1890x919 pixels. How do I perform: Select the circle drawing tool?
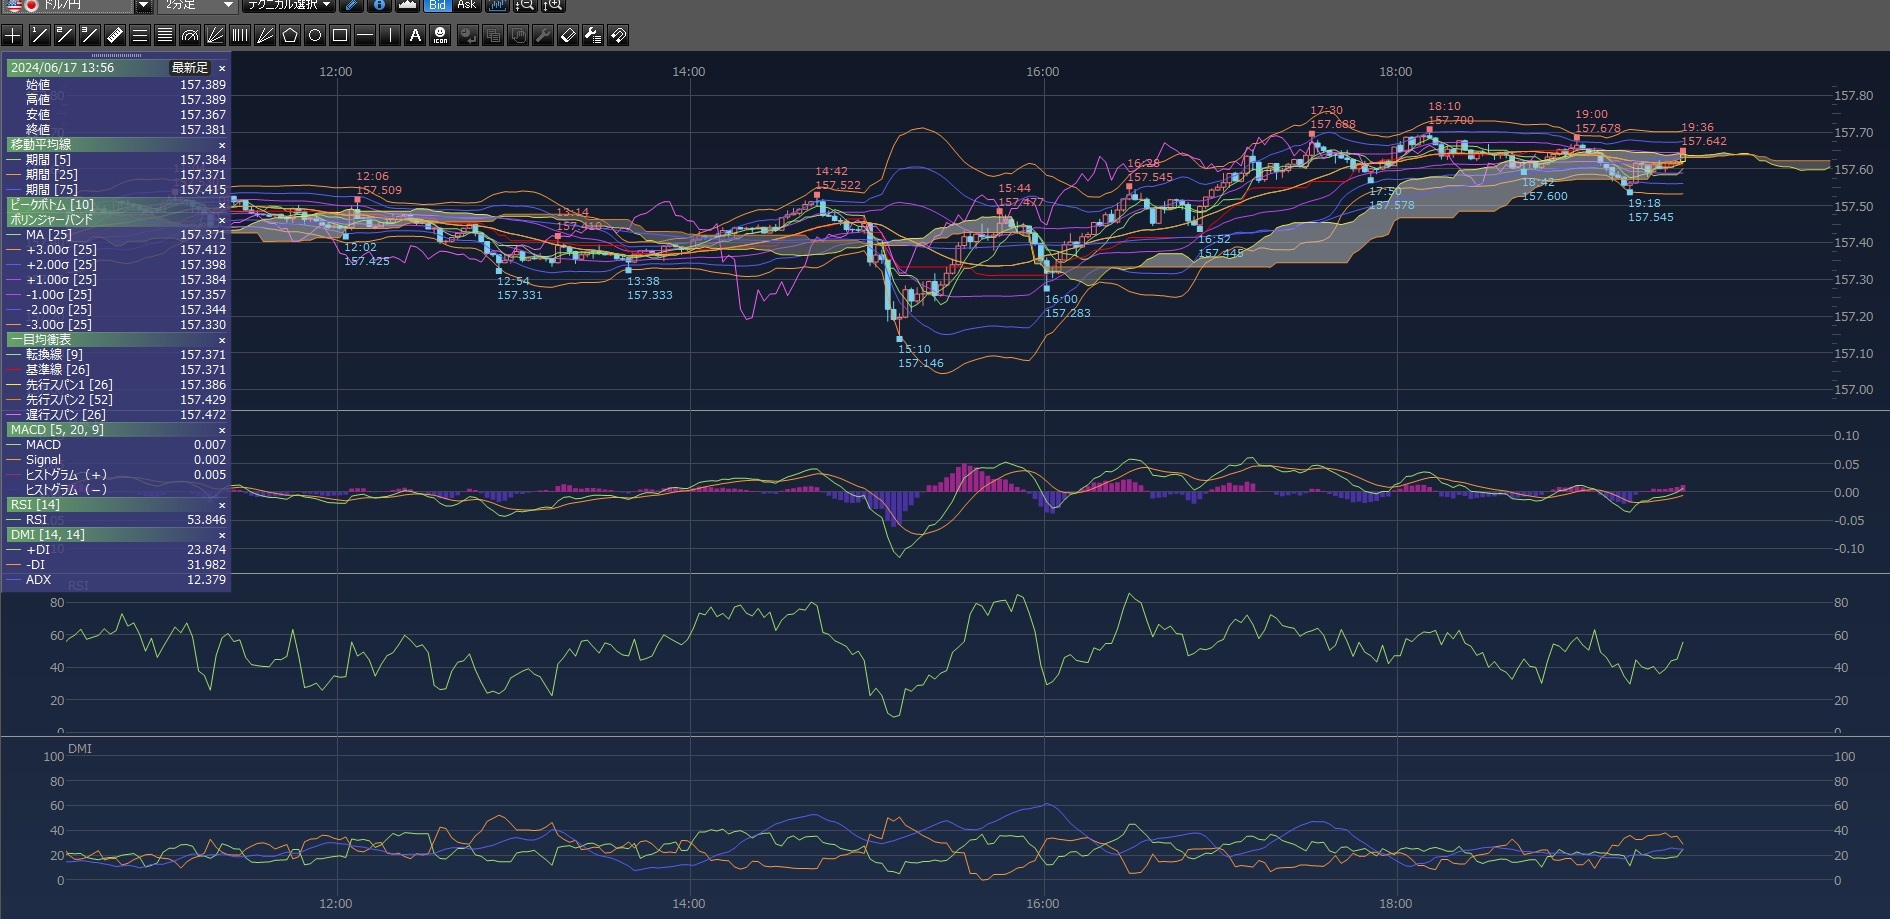[315, 36]
